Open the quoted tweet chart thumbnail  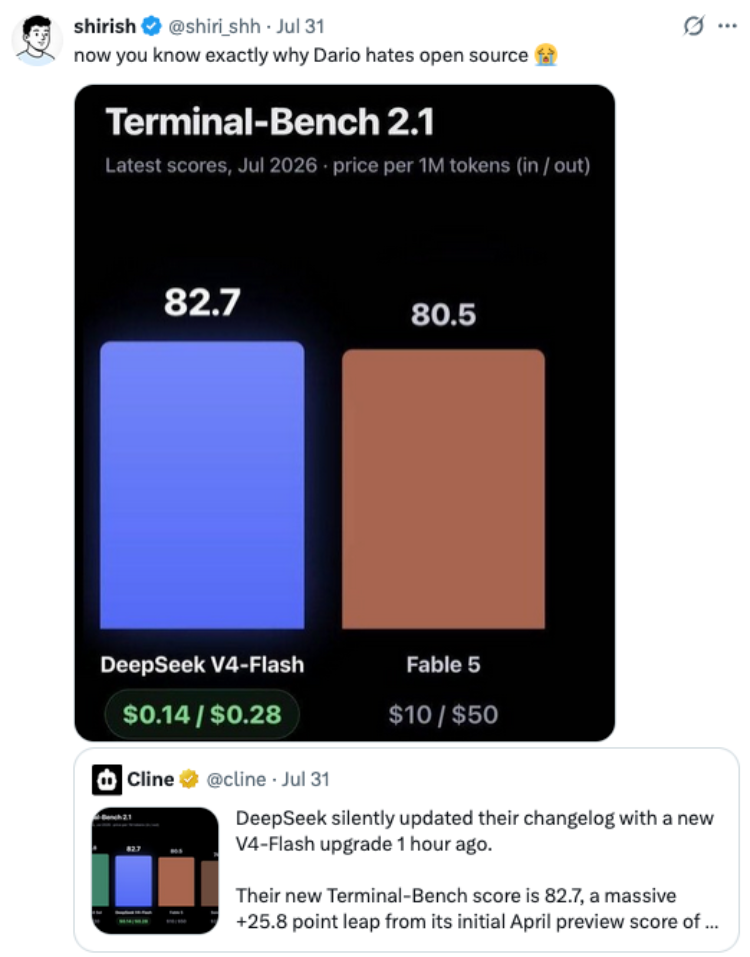(x=155, y=870)
